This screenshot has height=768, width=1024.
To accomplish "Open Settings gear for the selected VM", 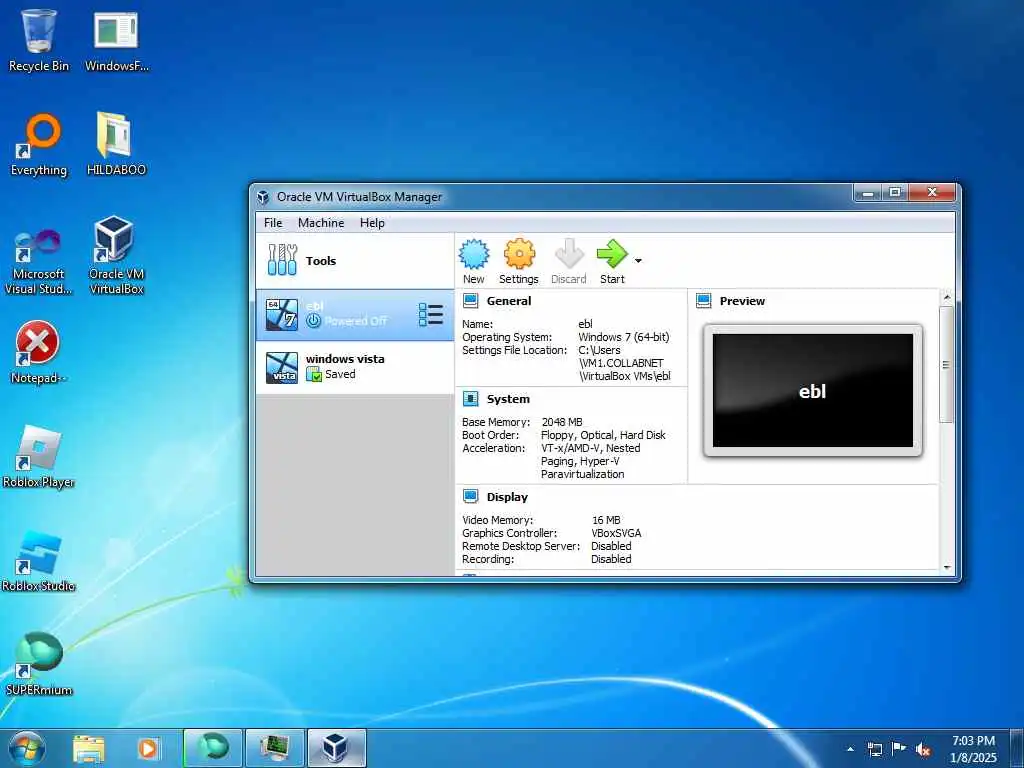I will coord(519,254).
